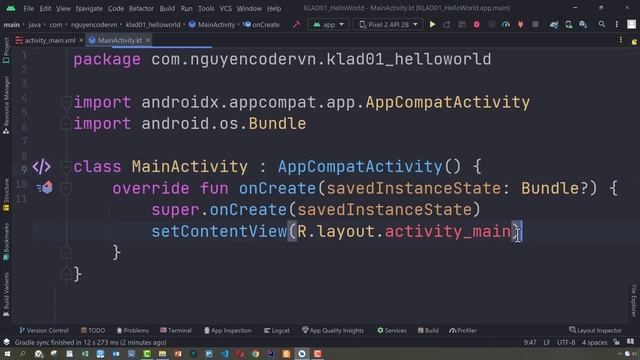This screenshot has width=640, height=360.
Task: Open the SDK Manager icon in toolbar
Action: [x=583, y=24]
